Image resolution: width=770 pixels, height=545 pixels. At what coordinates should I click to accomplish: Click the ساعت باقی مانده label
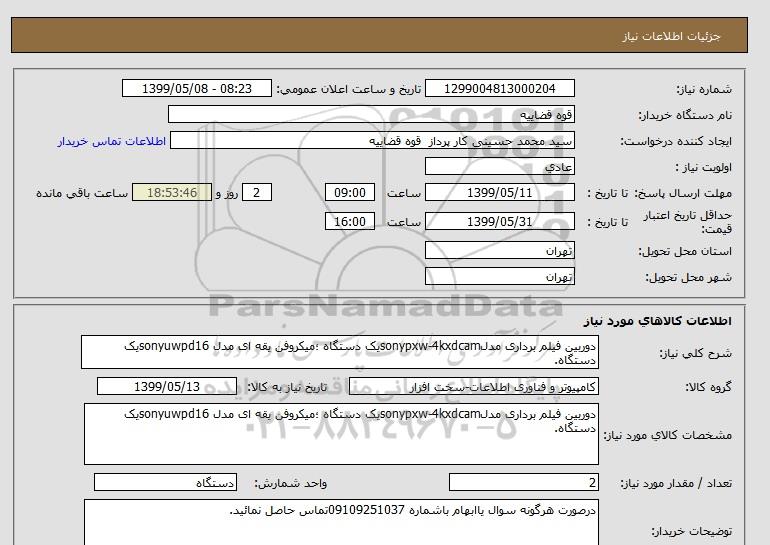pyautogui.click(x=82, y=193)
